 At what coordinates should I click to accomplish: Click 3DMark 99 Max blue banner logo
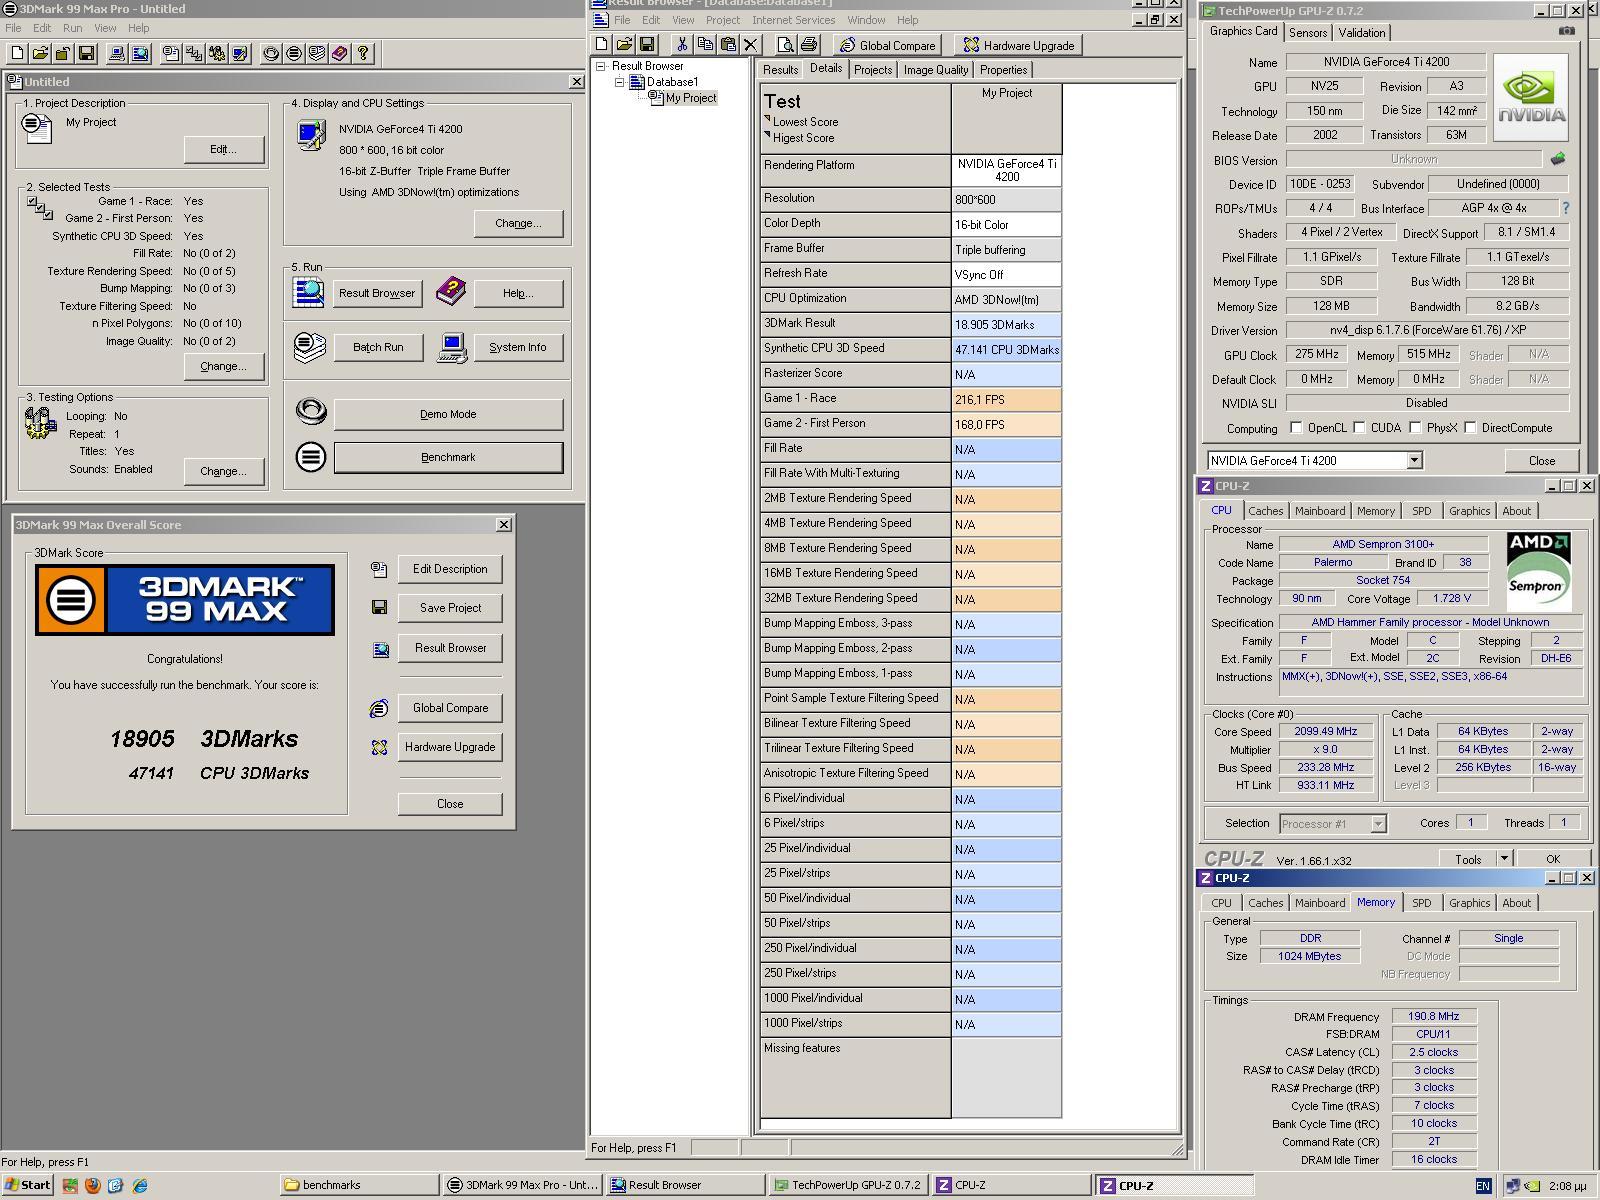click(184, 600)
